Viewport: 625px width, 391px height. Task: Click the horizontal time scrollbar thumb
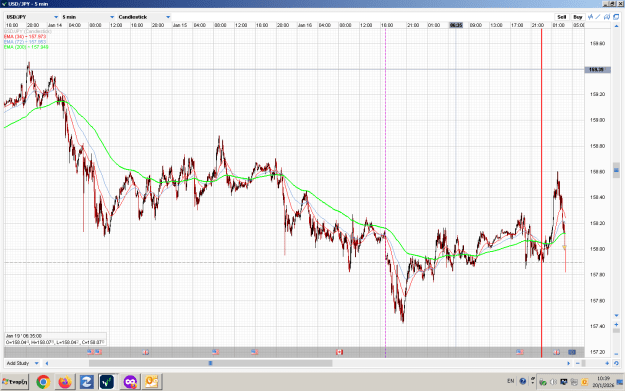click(x=210, y=363)
